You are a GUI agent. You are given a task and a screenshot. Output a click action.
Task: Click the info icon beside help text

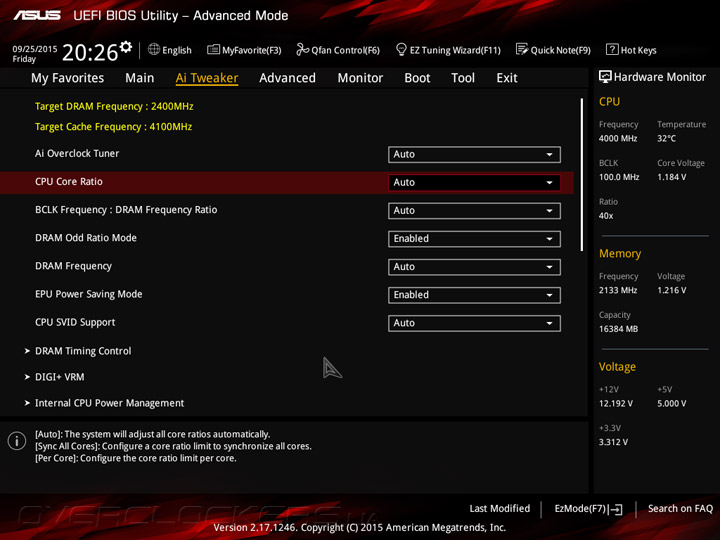17,441
